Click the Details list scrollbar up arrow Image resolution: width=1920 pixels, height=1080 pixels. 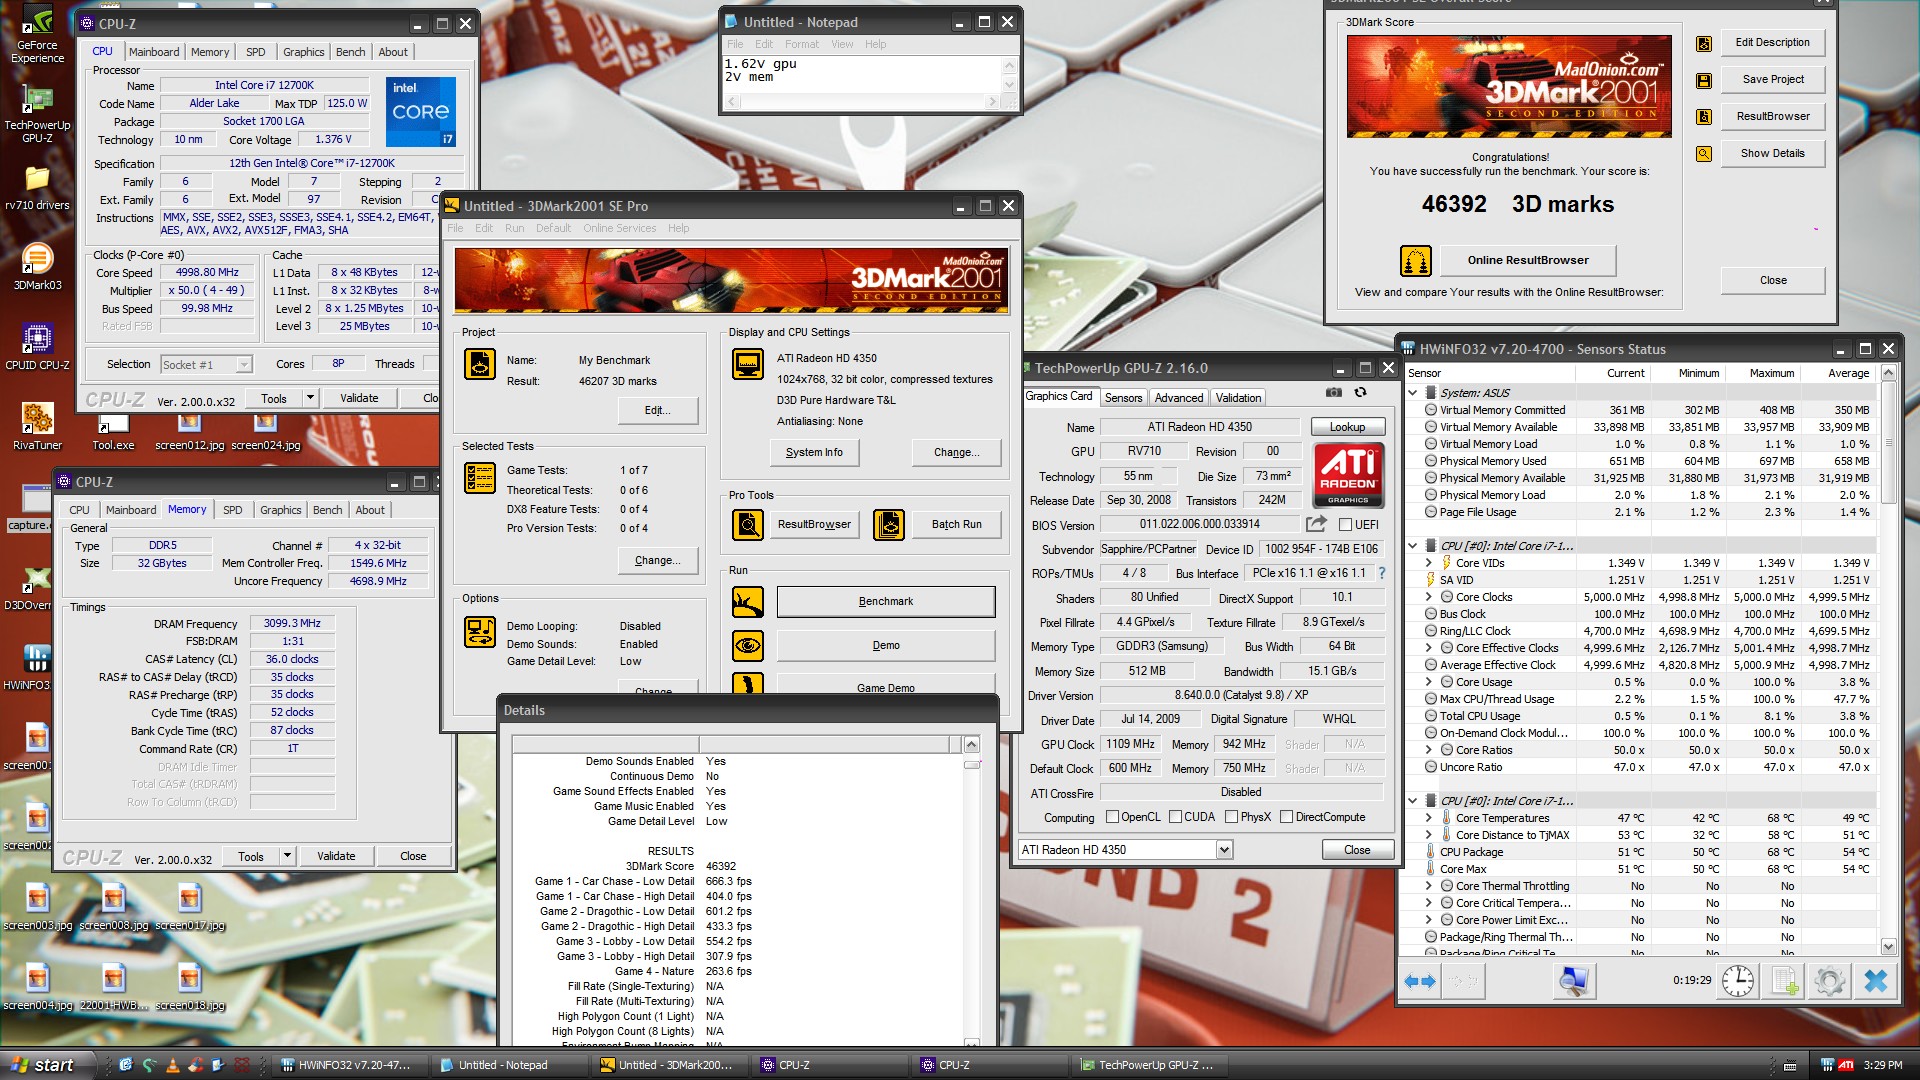coord(970,745)
